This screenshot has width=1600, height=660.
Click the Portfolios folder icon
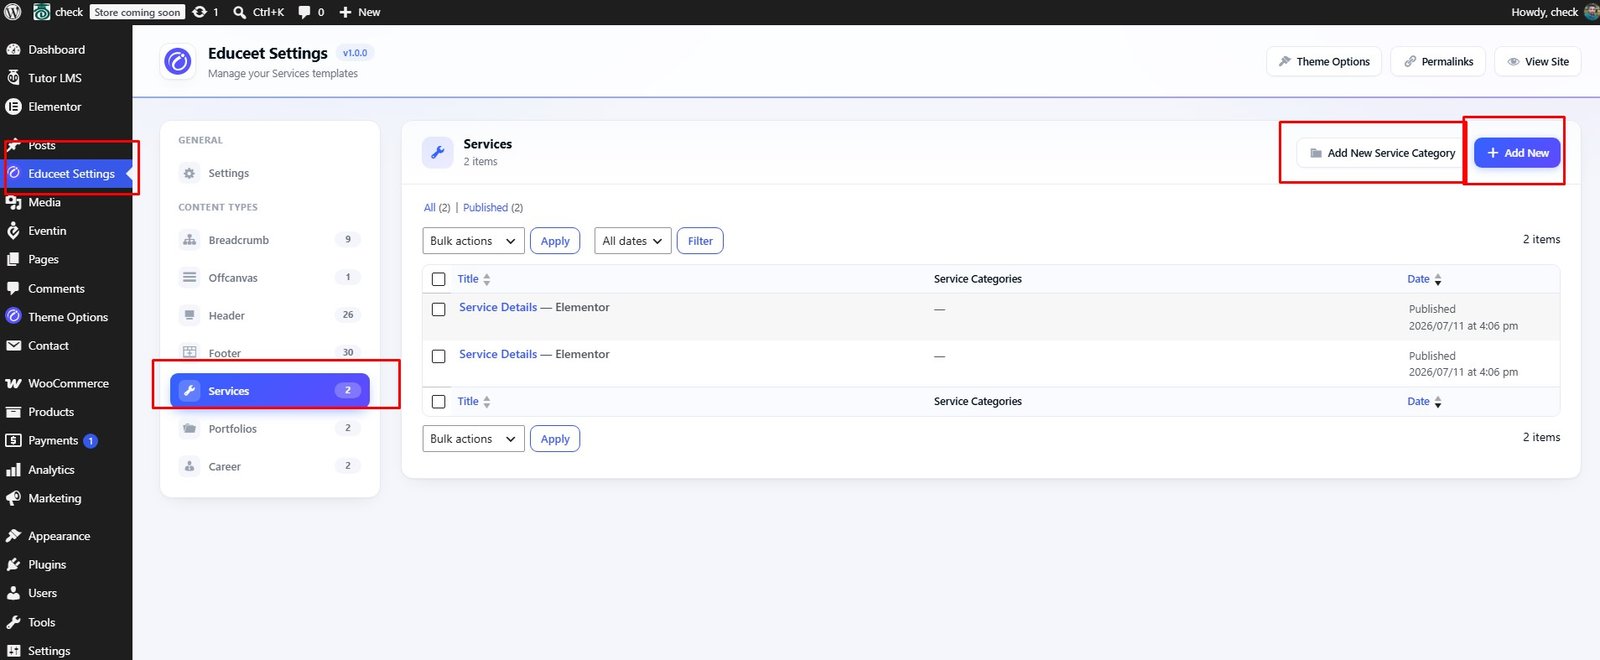[189, 428]
